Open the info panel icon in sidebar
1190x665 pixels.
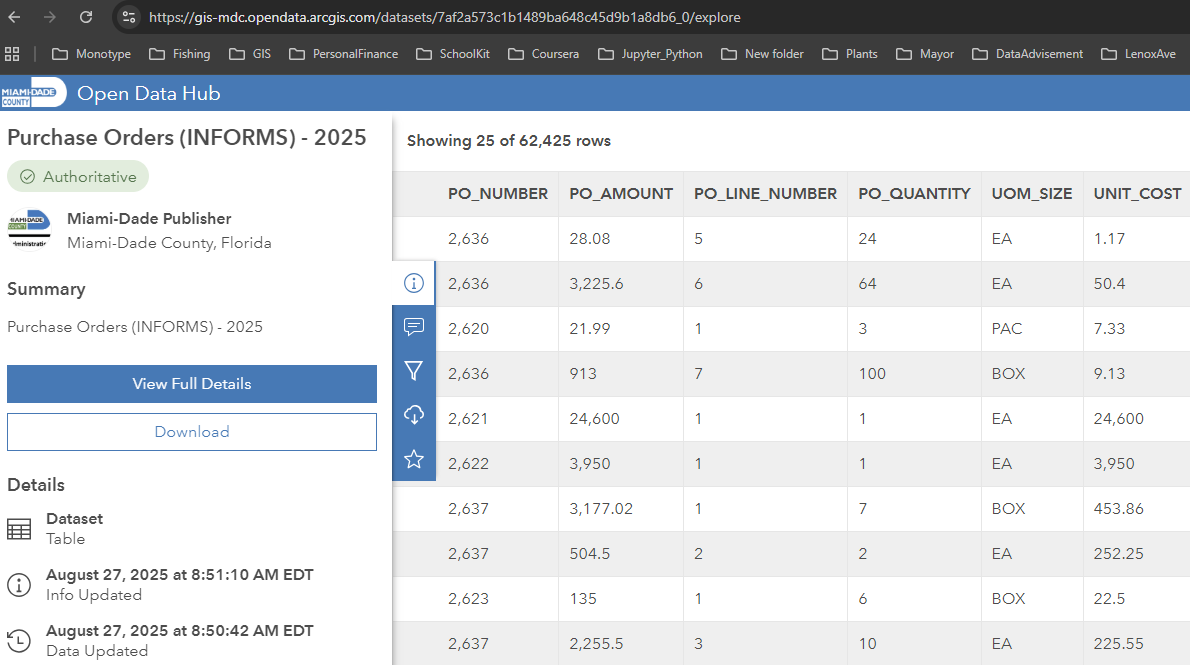pos(414,283)
